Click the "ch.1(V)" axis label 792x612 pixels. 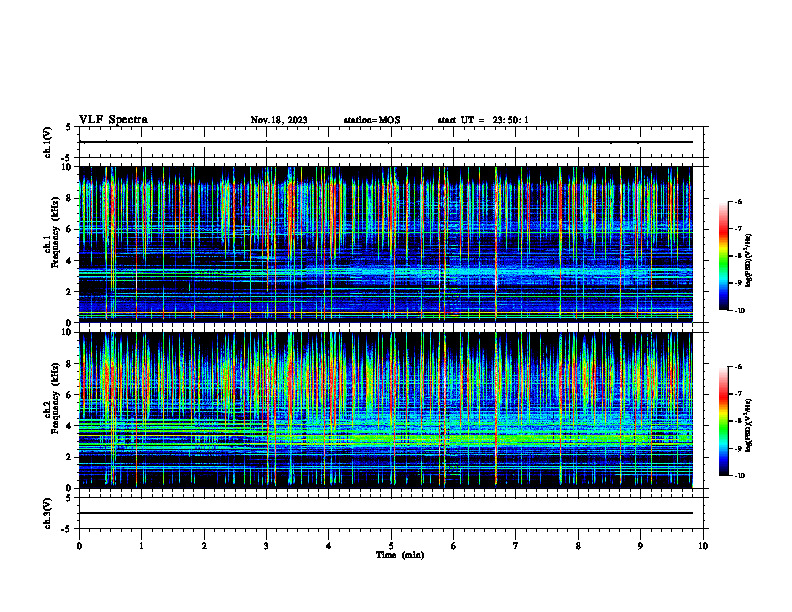click(x=48, y=142)
